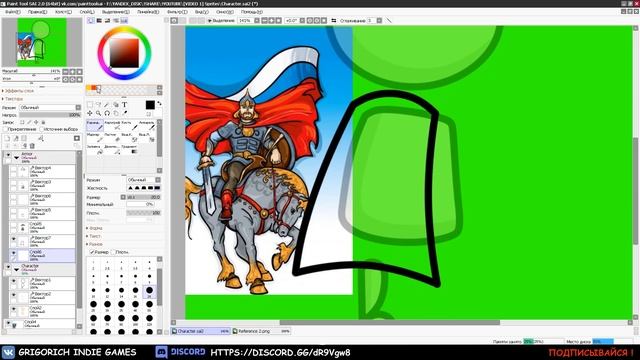
Task: Select the flat hardness edge shape
Action: [x=157, y=188]
